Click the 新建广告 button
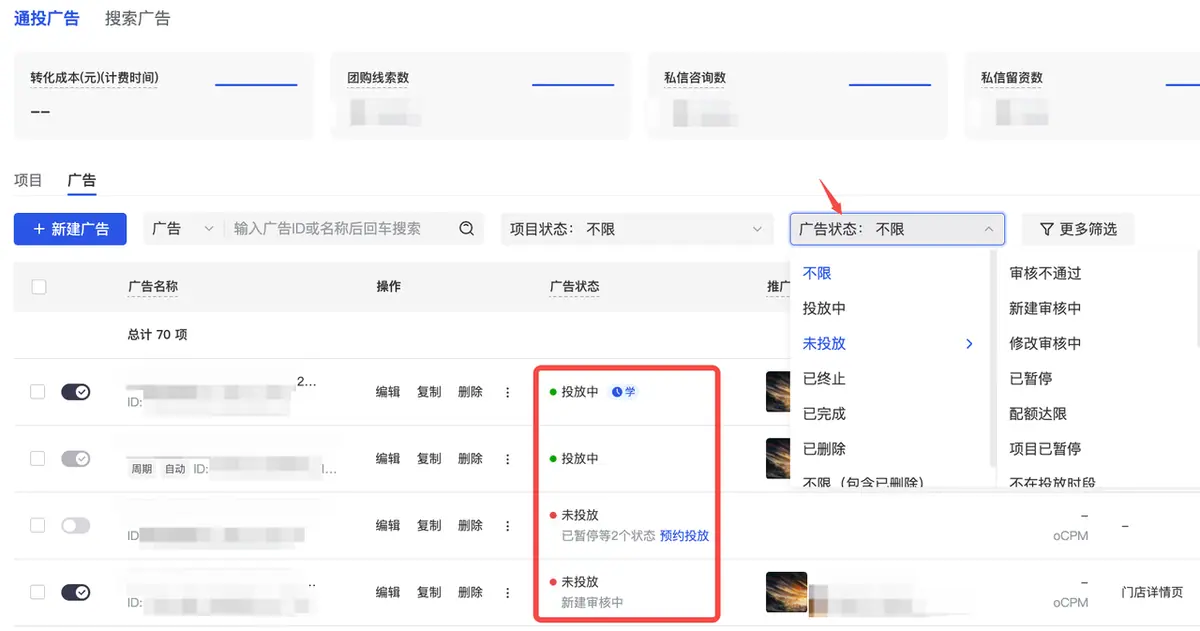 [70, 229]
